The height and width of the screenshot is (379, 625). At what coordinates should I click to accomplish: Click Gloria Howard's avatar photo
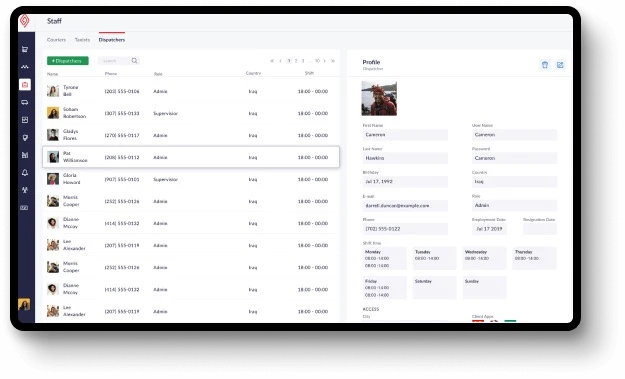point(53,179)
